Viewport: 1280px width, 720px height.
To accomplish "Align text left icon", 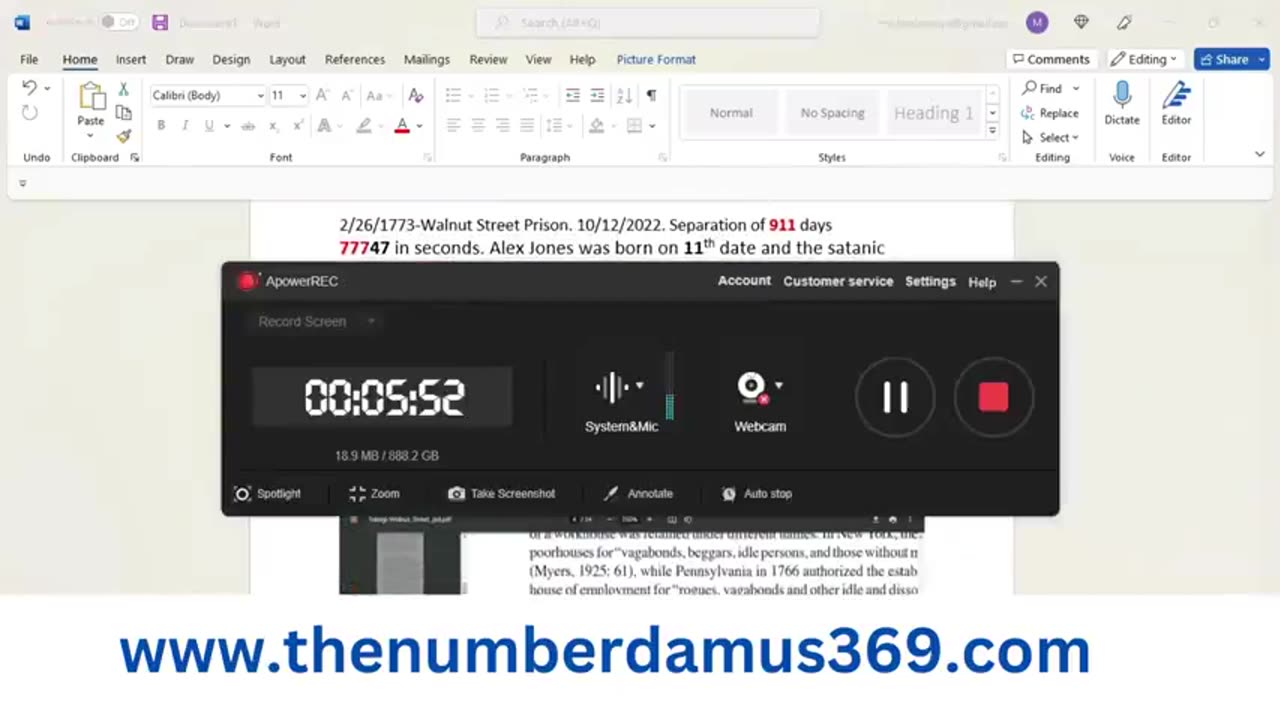I will (x=454, y=126).
